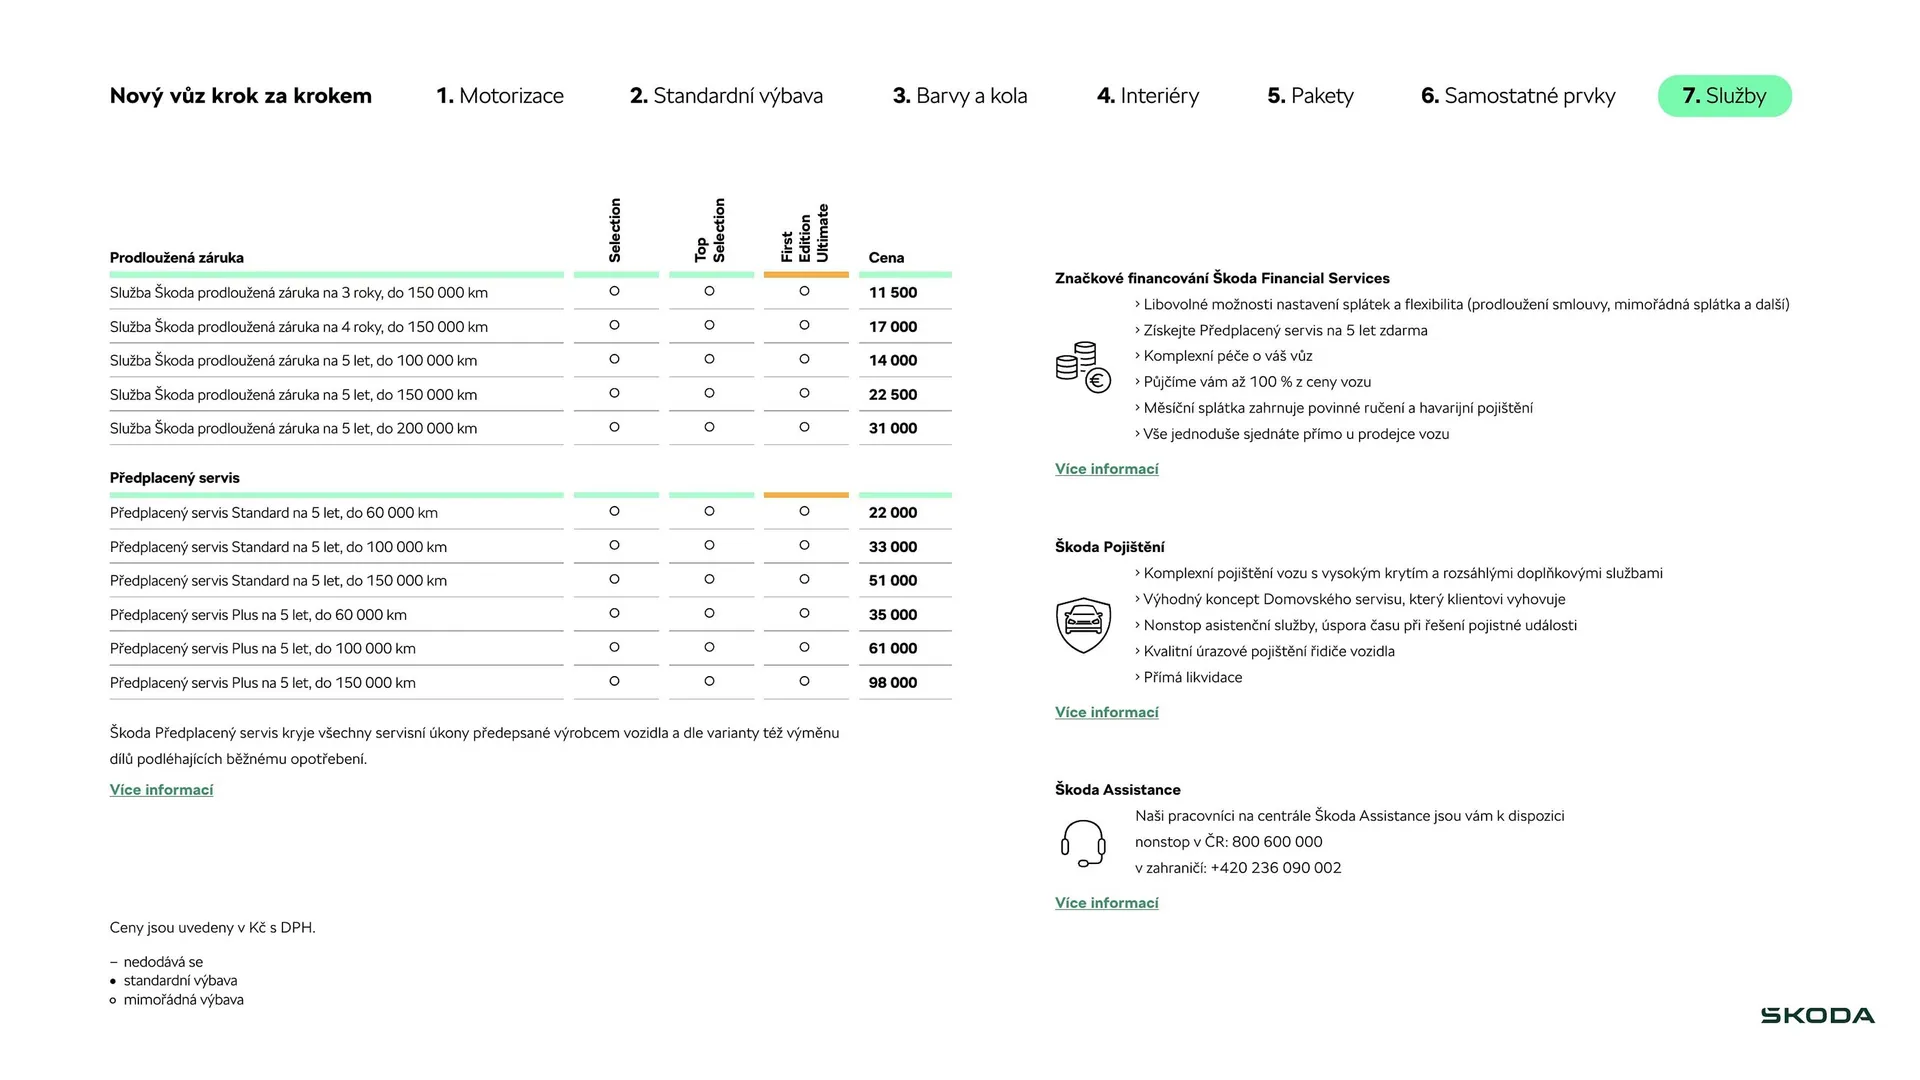
Task: Click price '14 000'
Action: tap(893, 361)
